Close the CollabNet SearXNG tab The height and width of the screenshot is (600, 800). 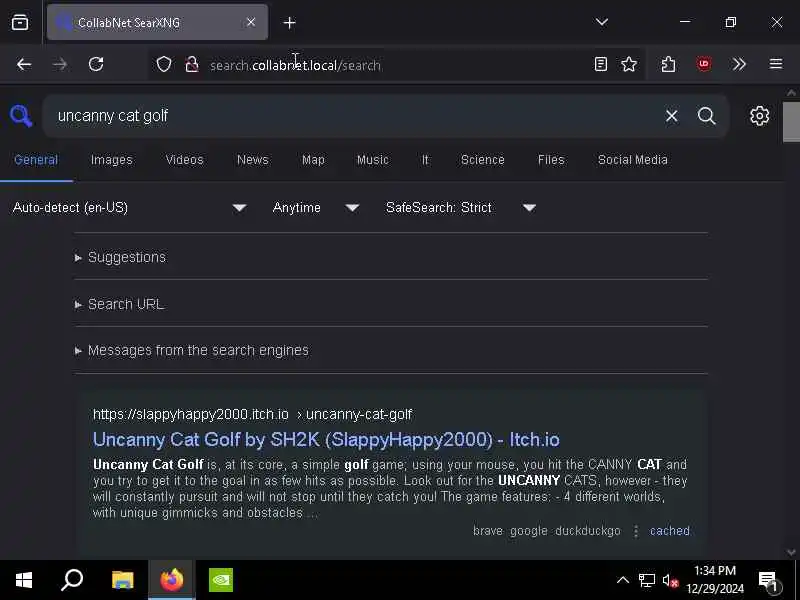tap(251, 22)
